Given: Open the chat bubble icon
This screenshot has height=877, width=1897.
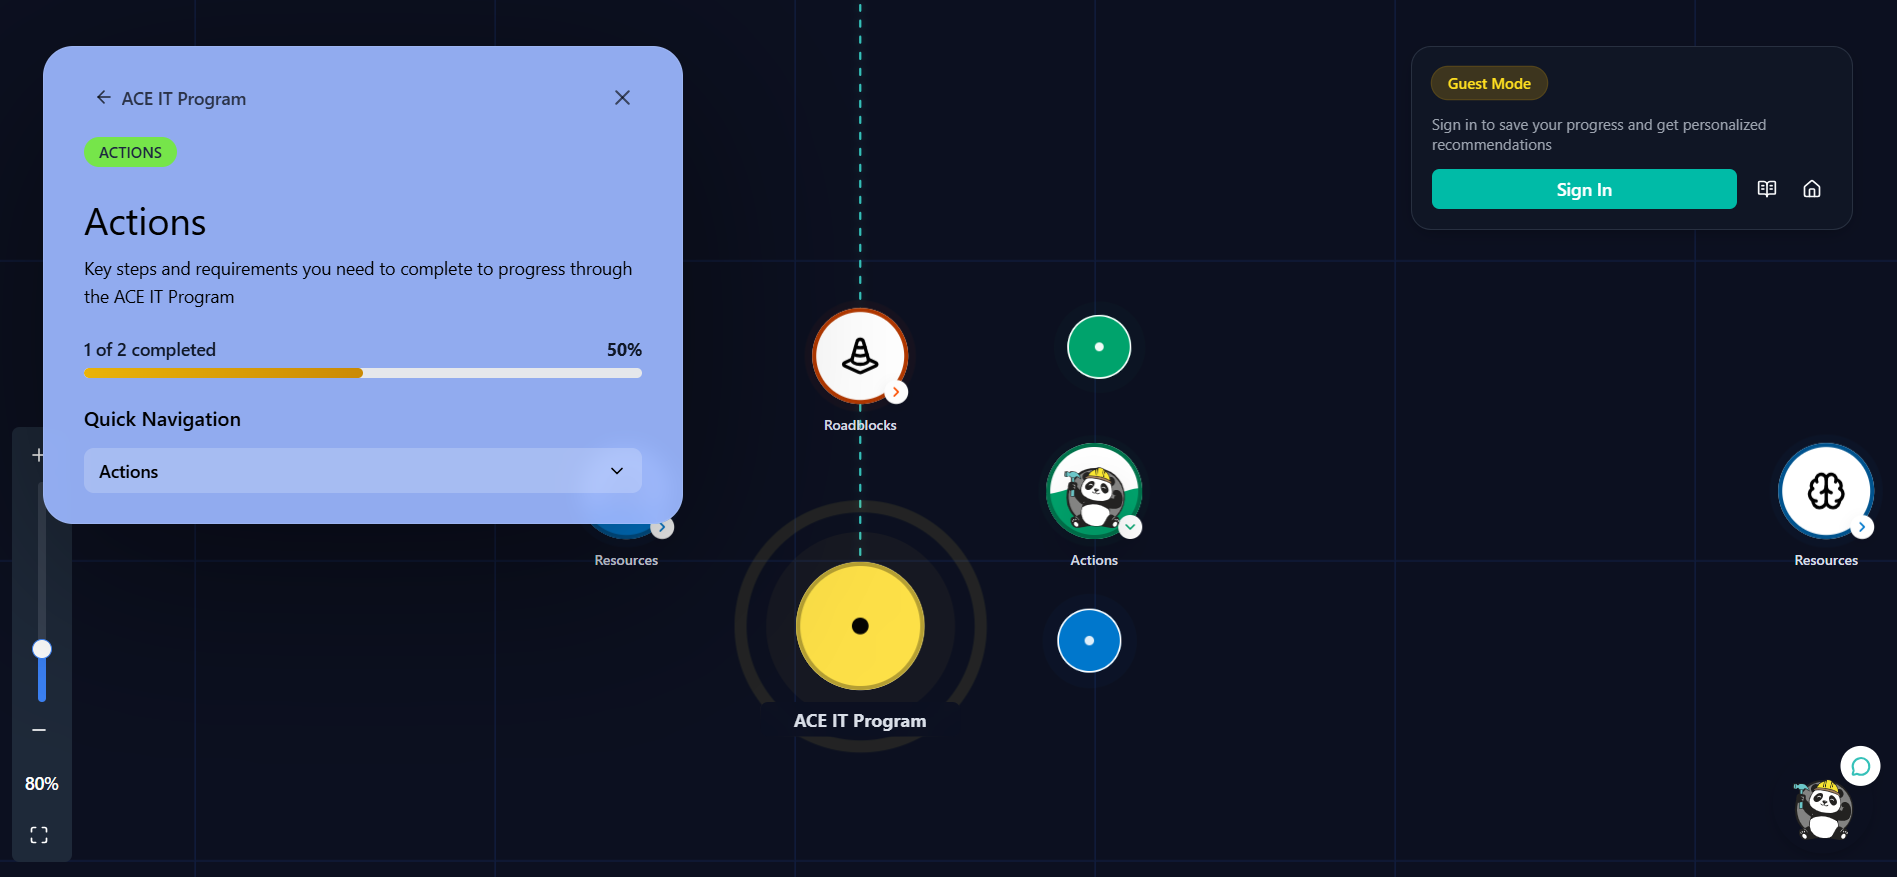Looking at the screenshot, I should pos(1860,766).
